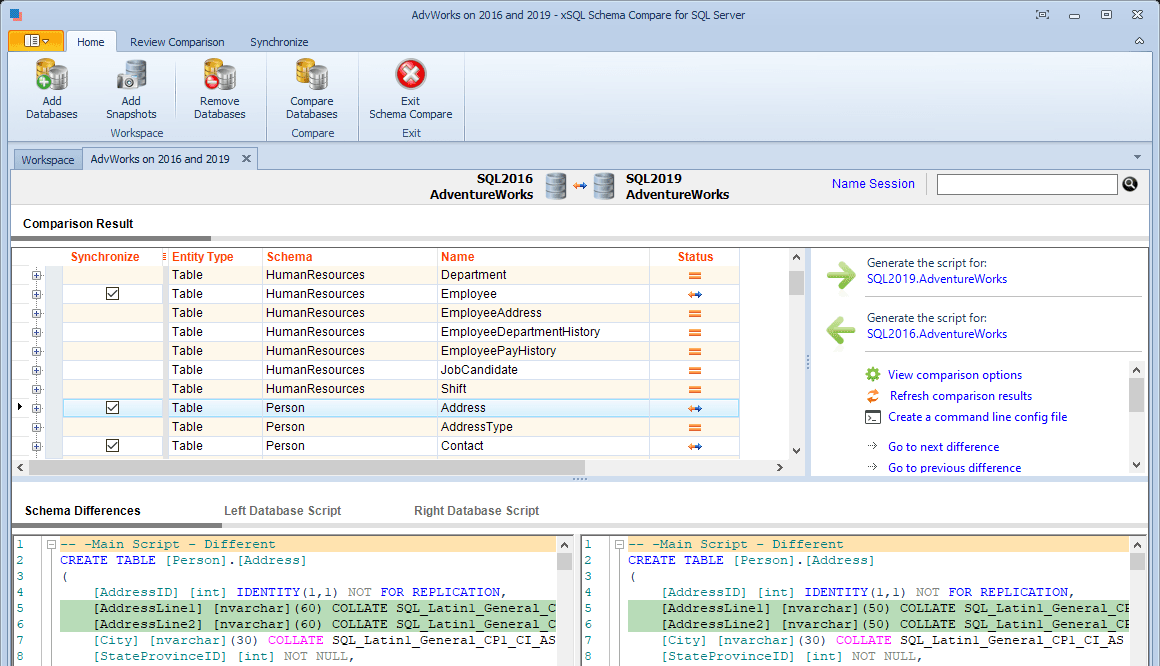Collapse the ribbon with the top-right chevron
The height and width of the screenshot is (666, 1160).
point(1139,41)
